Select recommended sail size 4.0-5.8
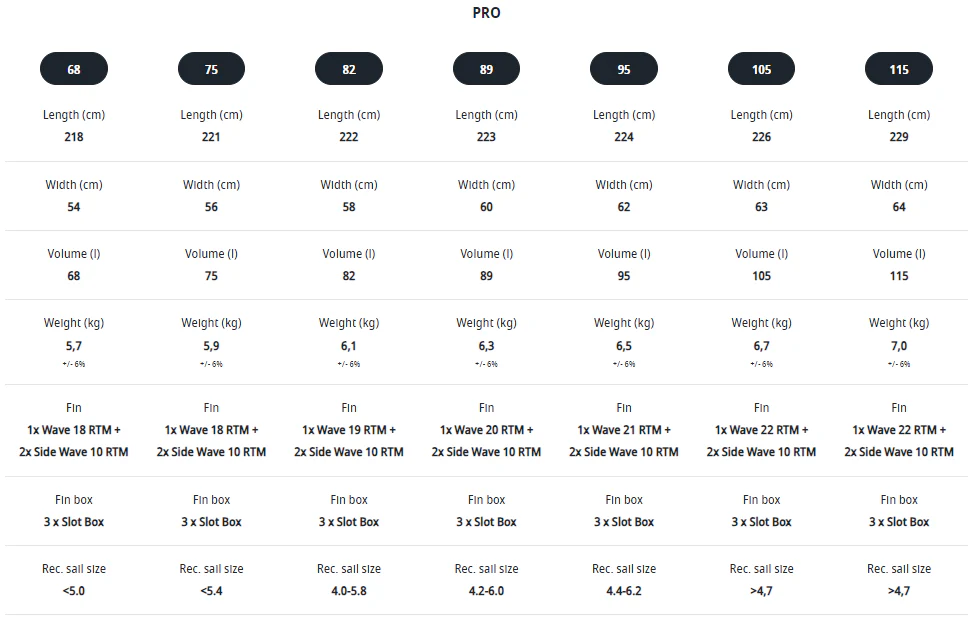The height and width of the screenshot is (618, 977). click(x=349, y=591)
